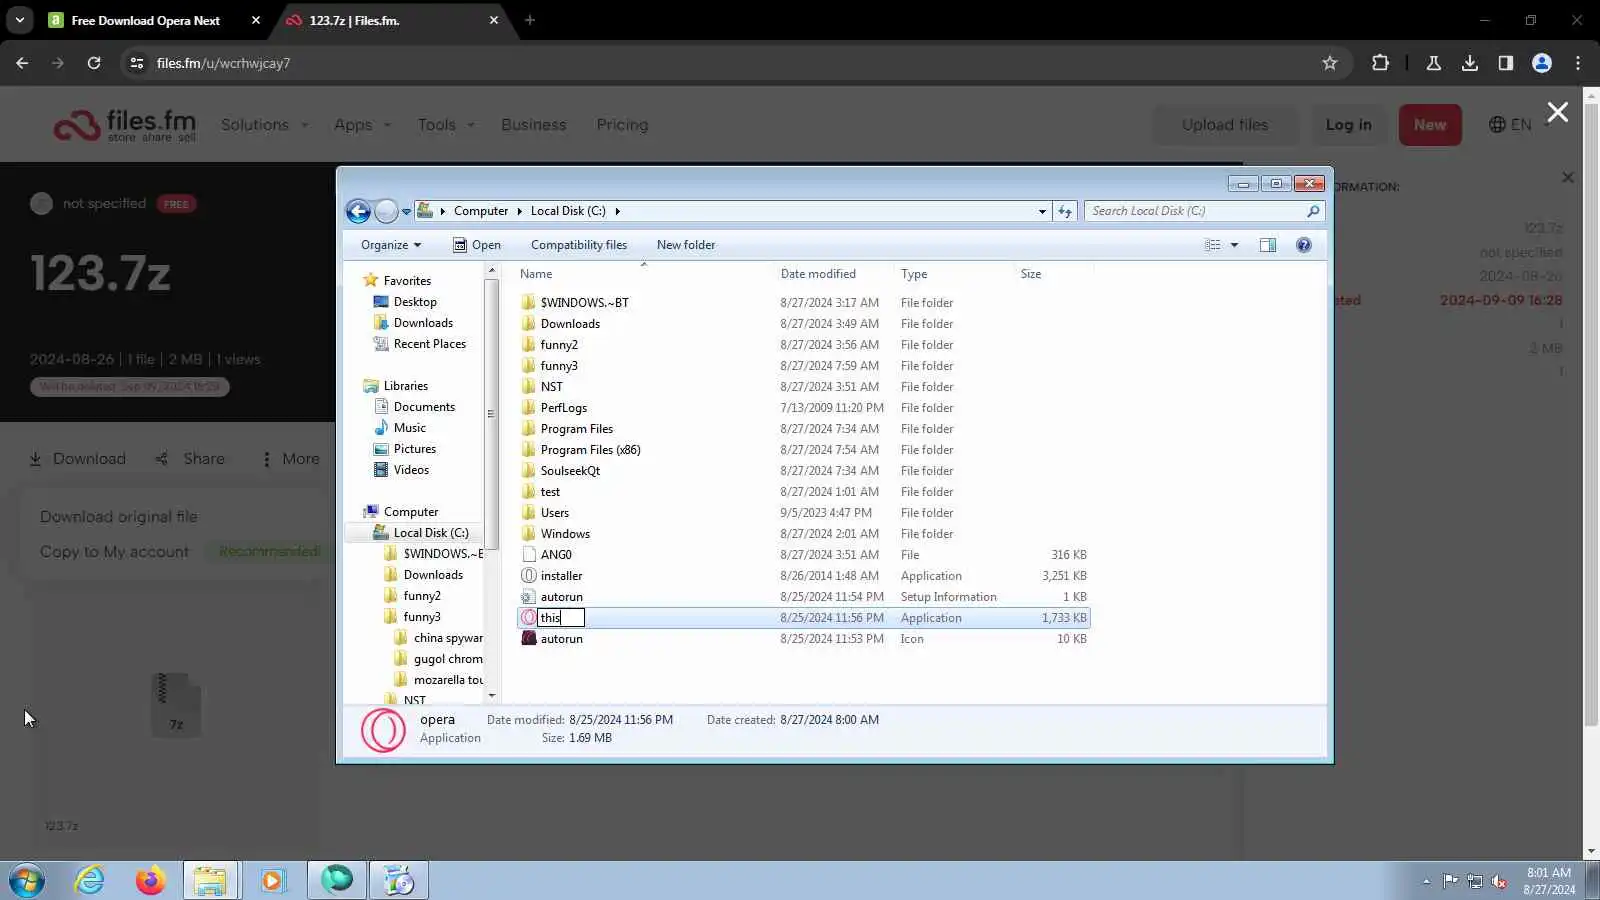1600x900 pixels.
Task: Show Chrome downloads
Action: point(1469,63)
